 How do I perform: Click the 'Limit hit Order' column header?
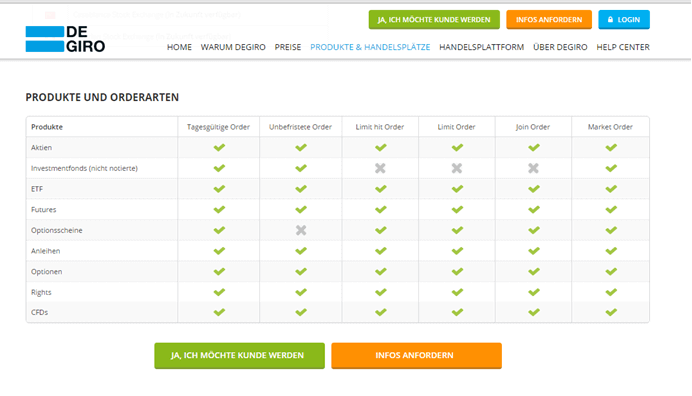(x=380, y=127)
